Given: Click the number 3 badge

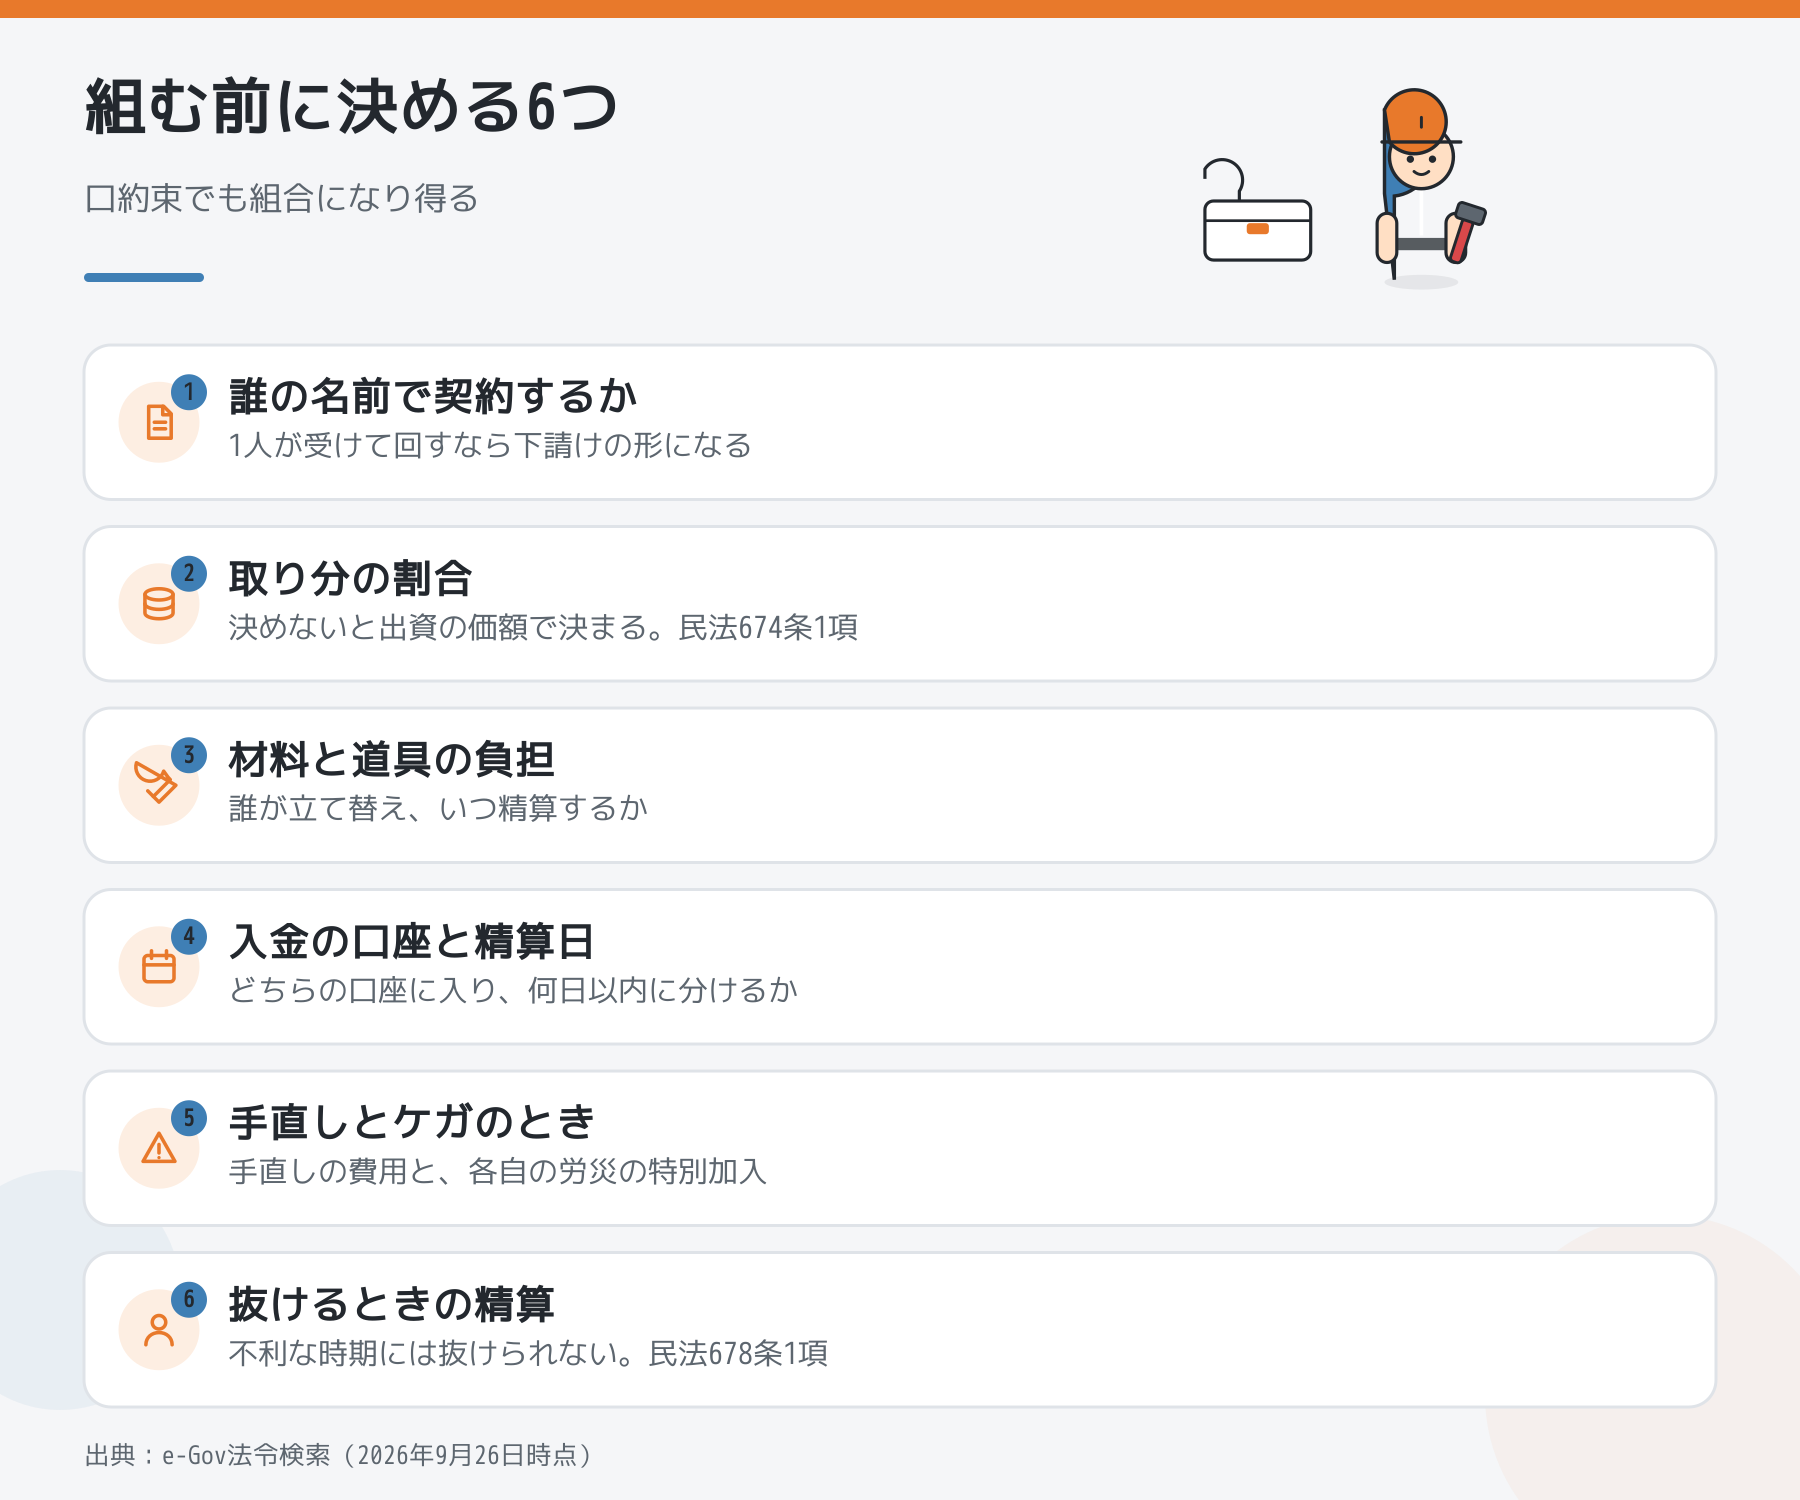Looking at the screenshot, I should (189, 755).
